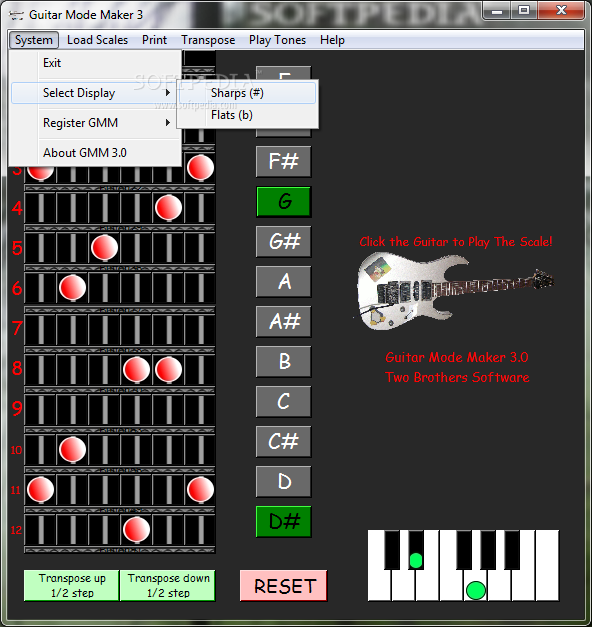This screenshot has height=627, width=592.
Task: Toggle the C note button
Action: (284, 401)
